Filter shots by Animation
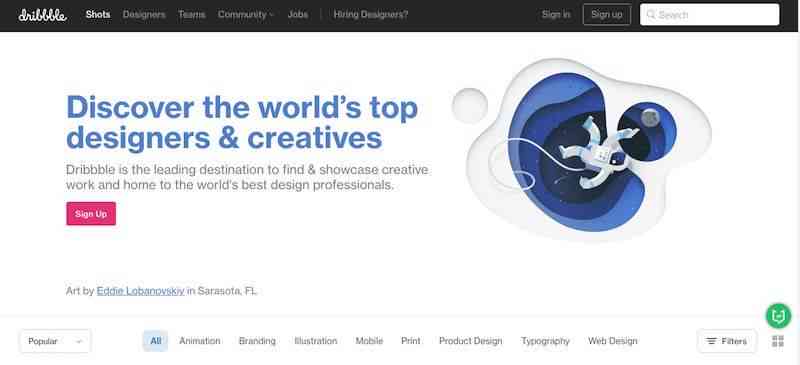This screenshot has height=365, width=800. click(x=199, y=341)
